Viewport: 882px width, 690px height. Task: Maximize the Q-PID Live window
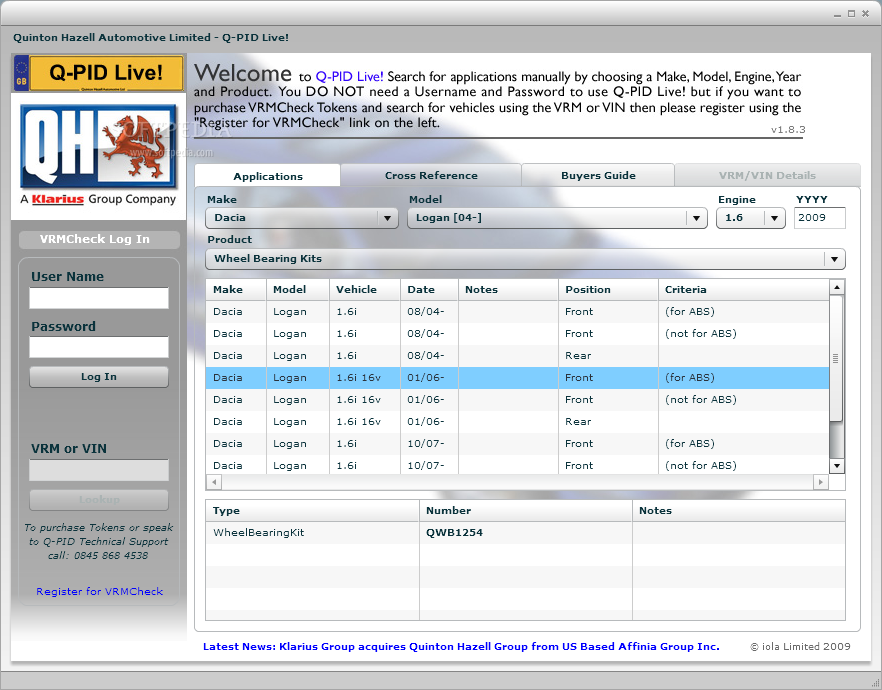point(852,14)
